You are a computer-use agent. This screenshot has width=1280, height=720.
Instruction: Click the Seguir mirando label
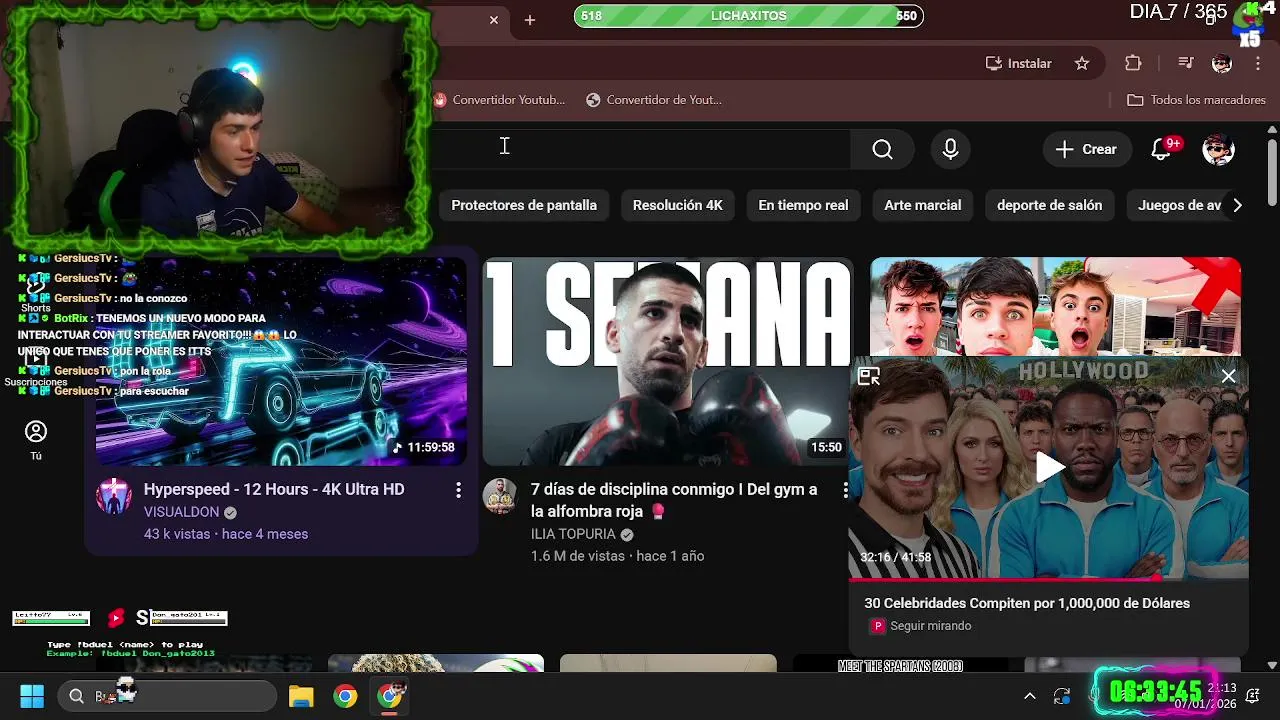point(931,626)
